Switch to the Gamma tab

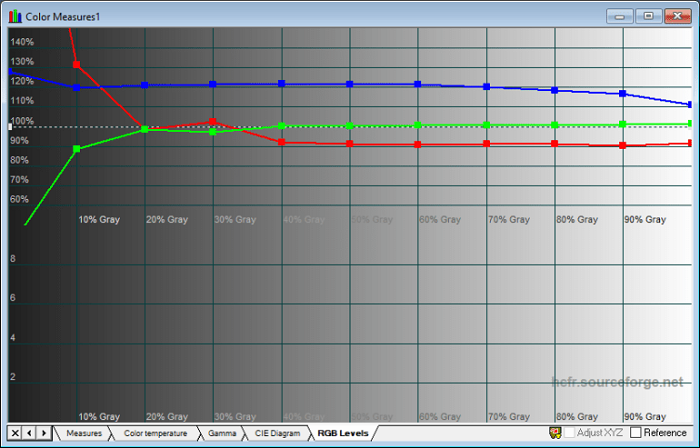[221, 433]
